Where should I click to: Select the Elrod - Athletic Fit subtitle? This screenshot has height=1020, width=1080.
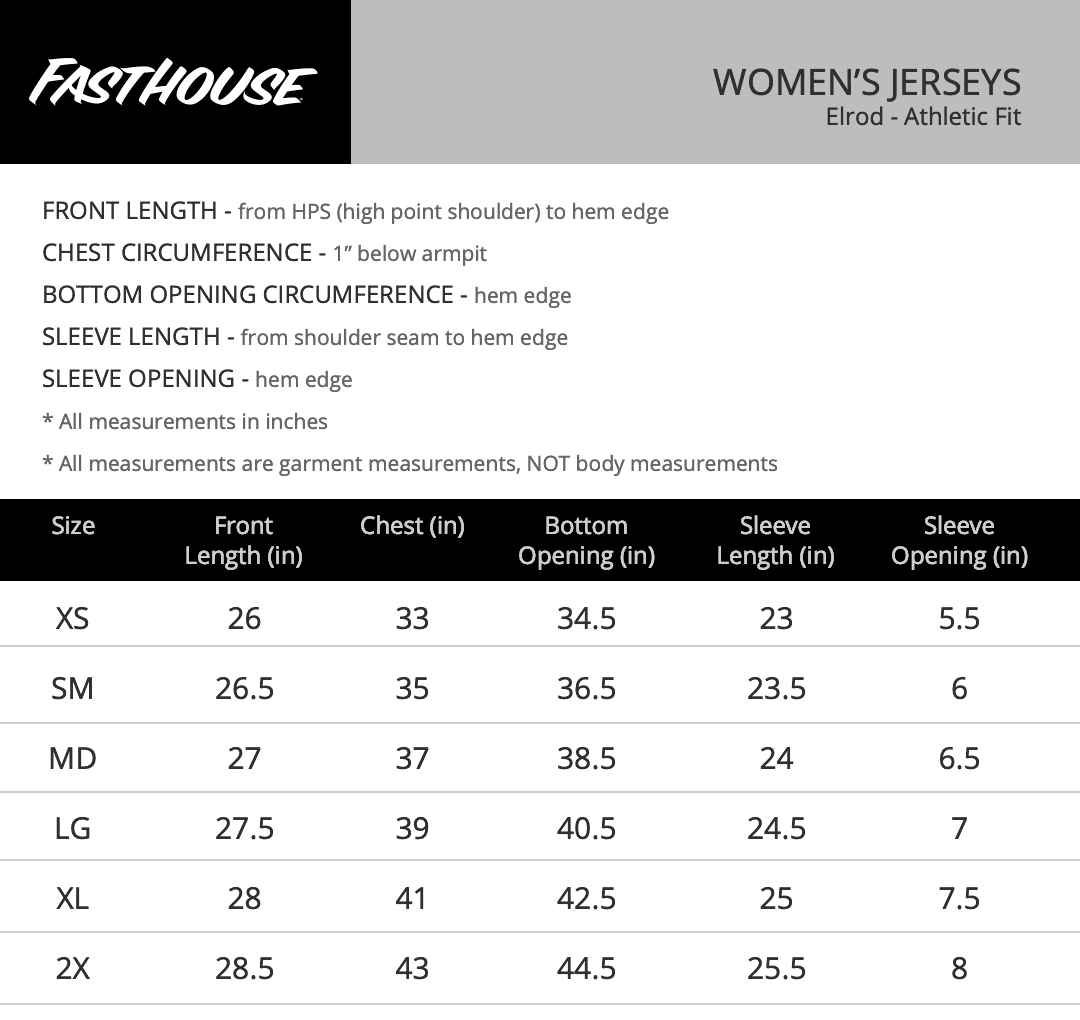923,116
